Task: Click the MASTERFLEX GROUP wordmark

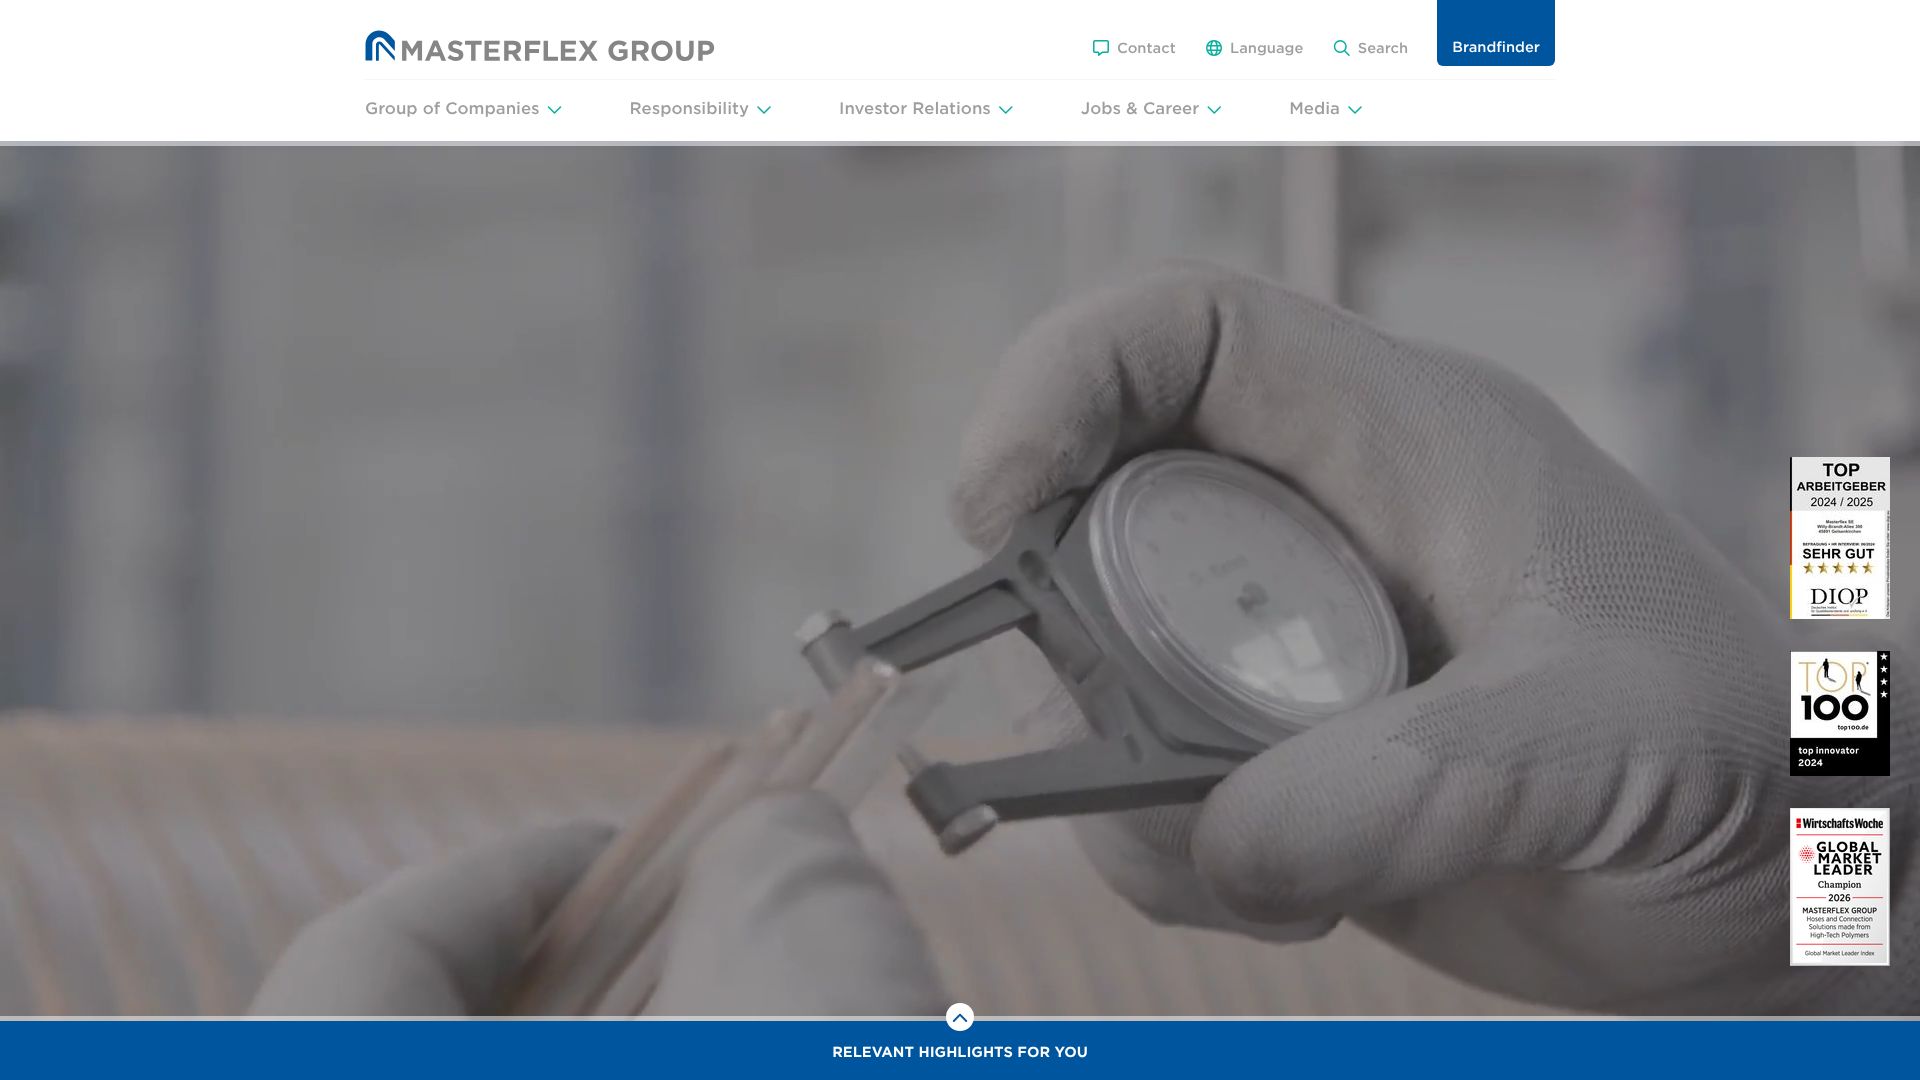Action: click(x=557, y=50)
